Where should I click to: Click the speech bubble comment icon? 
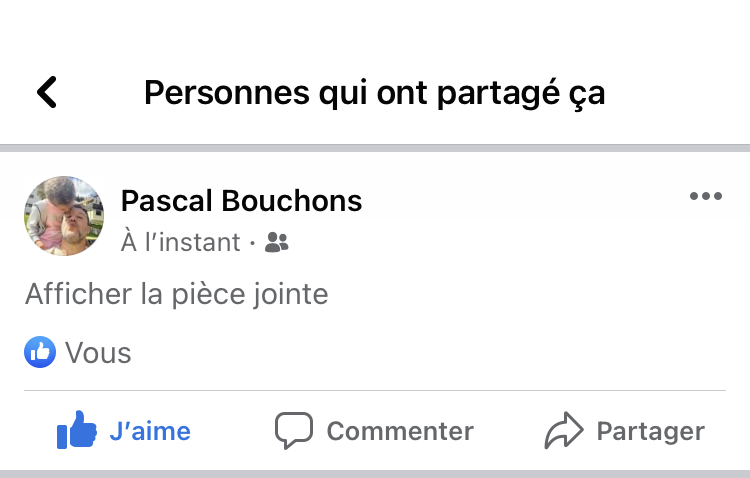tap(294, 431)
